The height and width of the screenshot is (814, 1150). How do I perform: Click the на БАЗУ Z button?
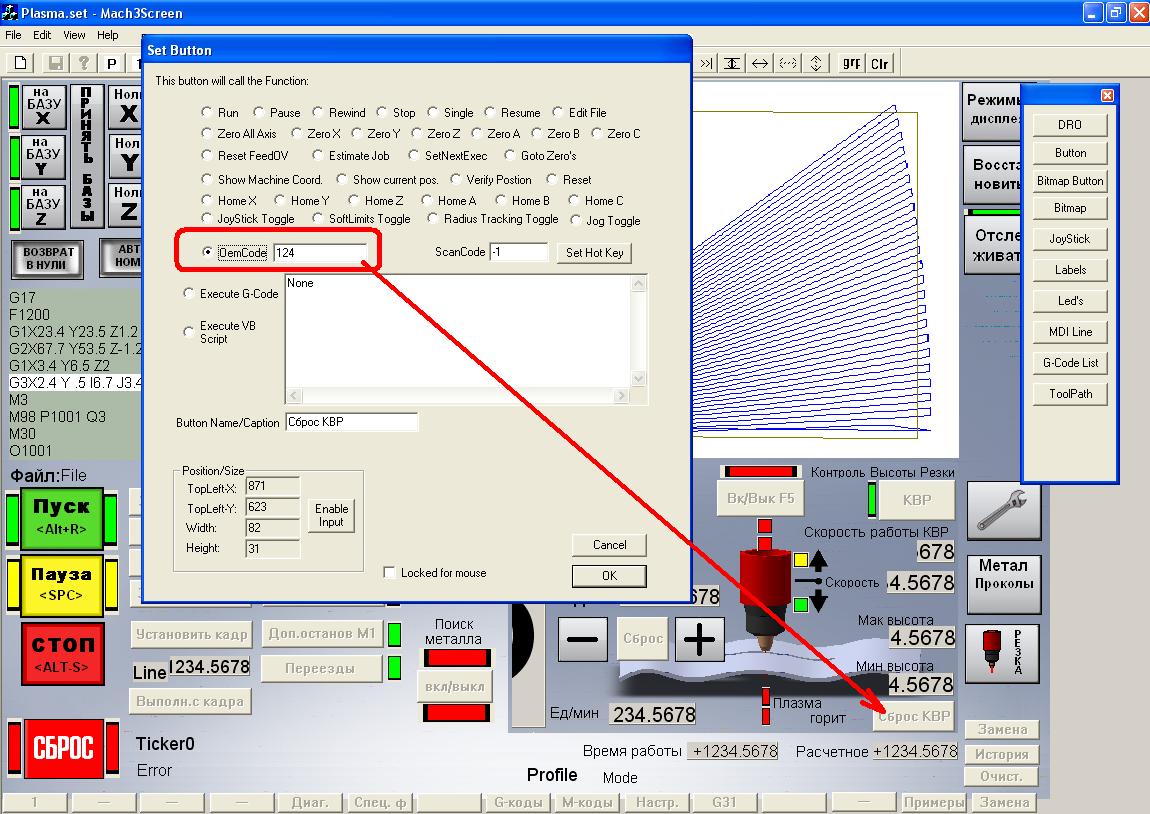tap(43, 207)
